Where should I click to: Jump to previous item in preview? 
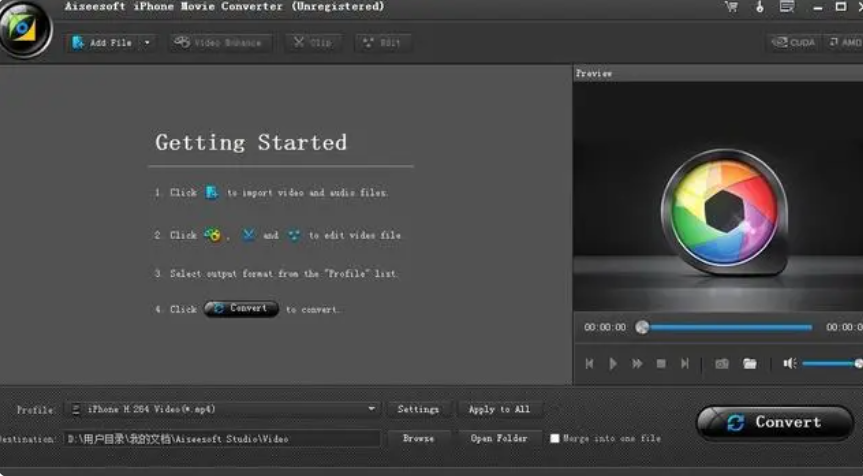[x=589, y=363]
